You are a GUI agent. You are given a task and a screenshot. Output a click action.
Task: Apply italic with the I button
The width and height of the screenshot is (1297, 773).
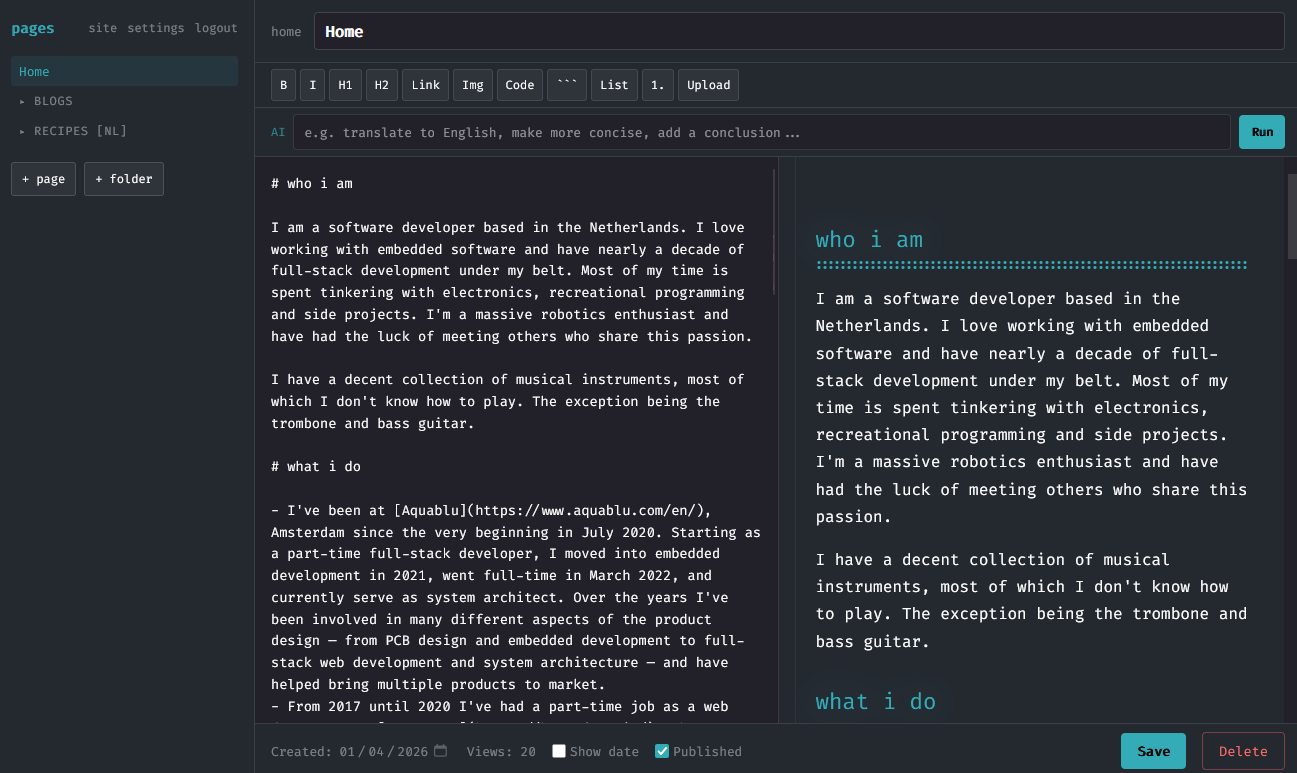[312, 85]
